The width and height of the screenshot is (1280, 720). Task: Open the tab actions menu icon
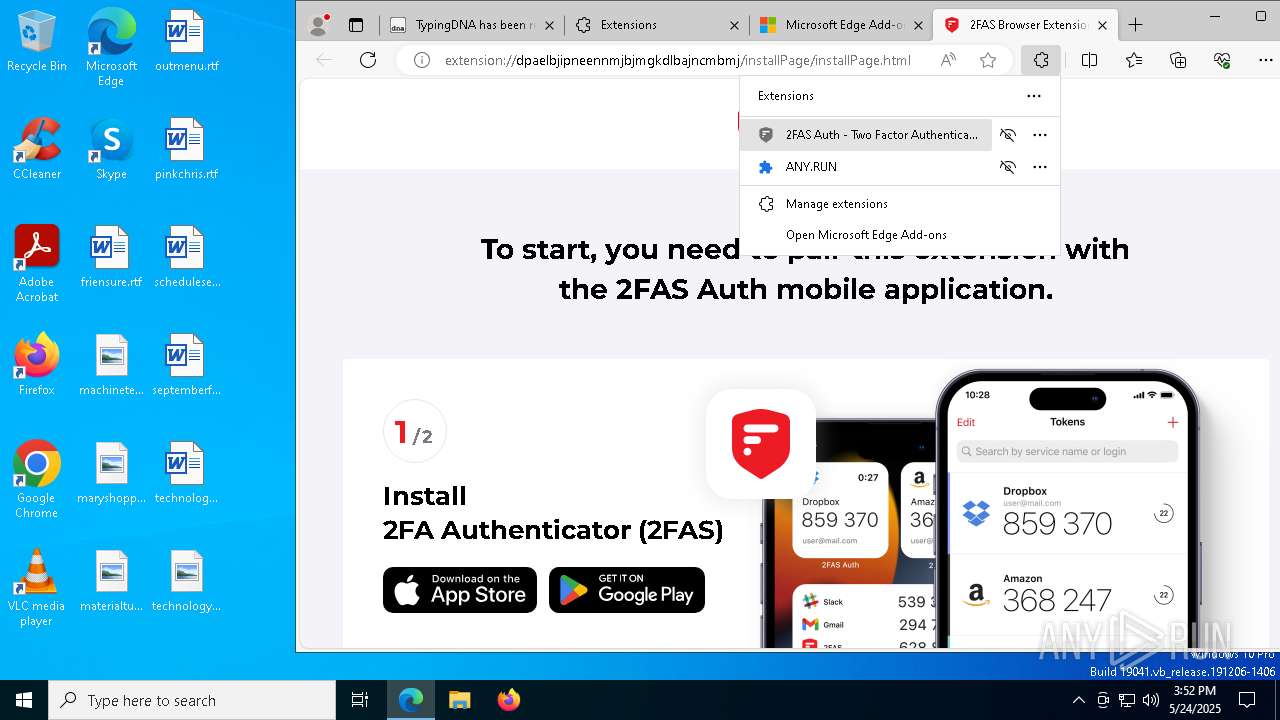[356, 25]
